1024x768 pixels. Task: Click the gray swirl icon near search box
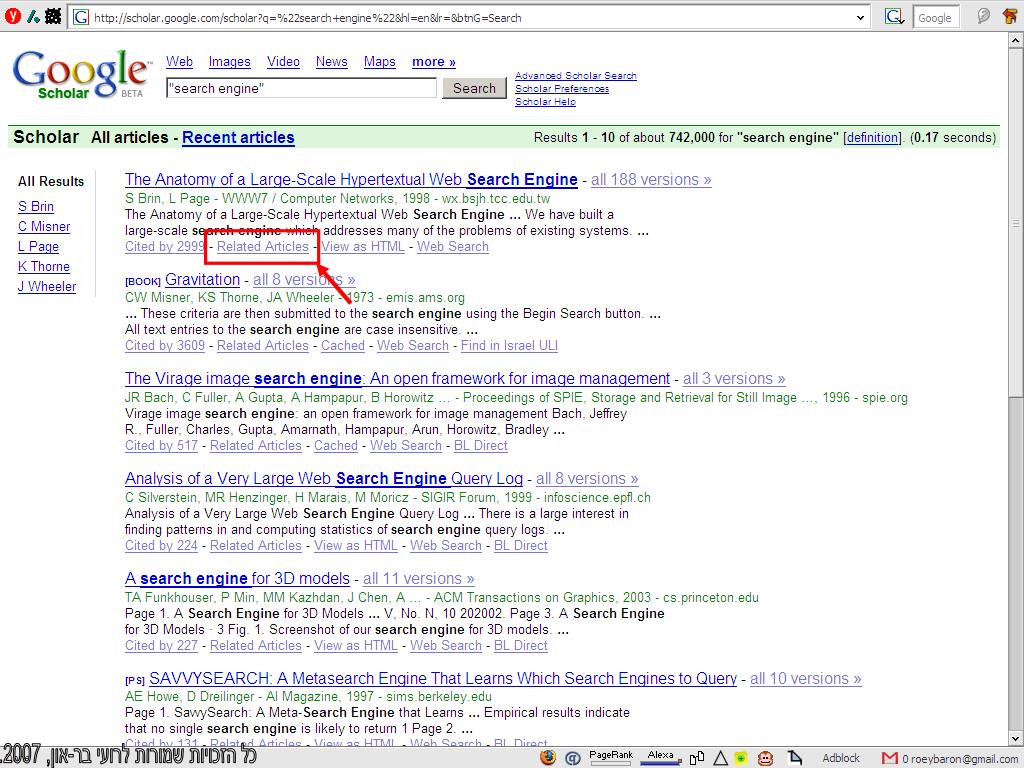[983, 16]
